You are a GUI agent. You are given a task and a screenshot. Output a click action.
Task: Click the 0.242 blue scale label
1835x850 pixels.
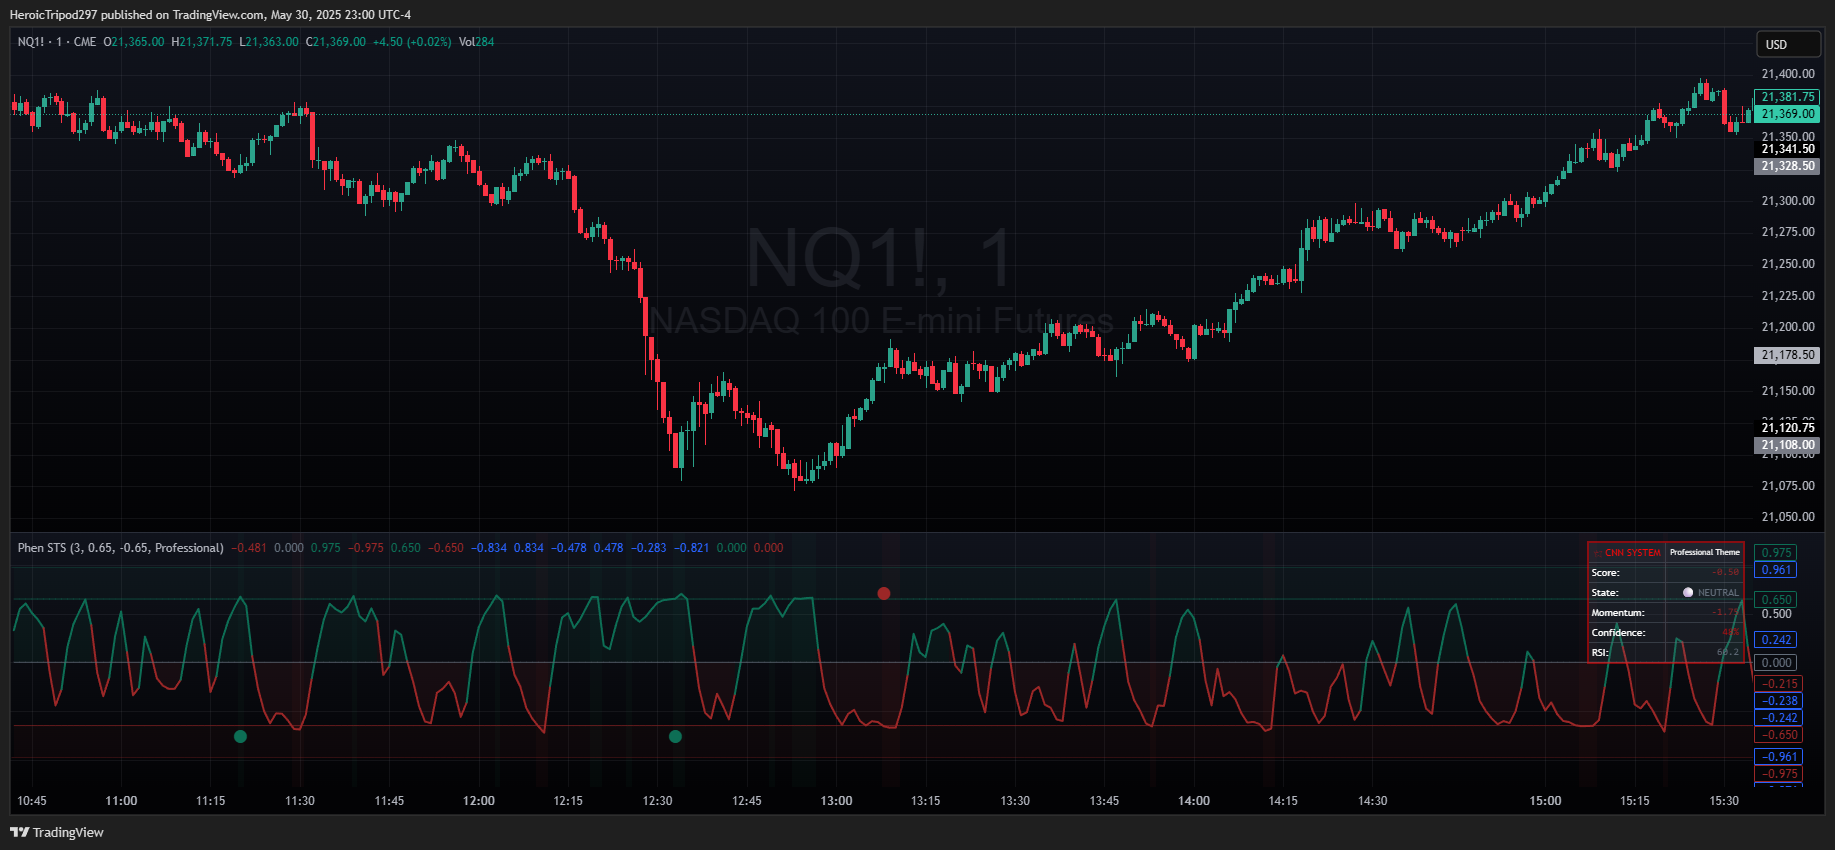pos(1776,640)
